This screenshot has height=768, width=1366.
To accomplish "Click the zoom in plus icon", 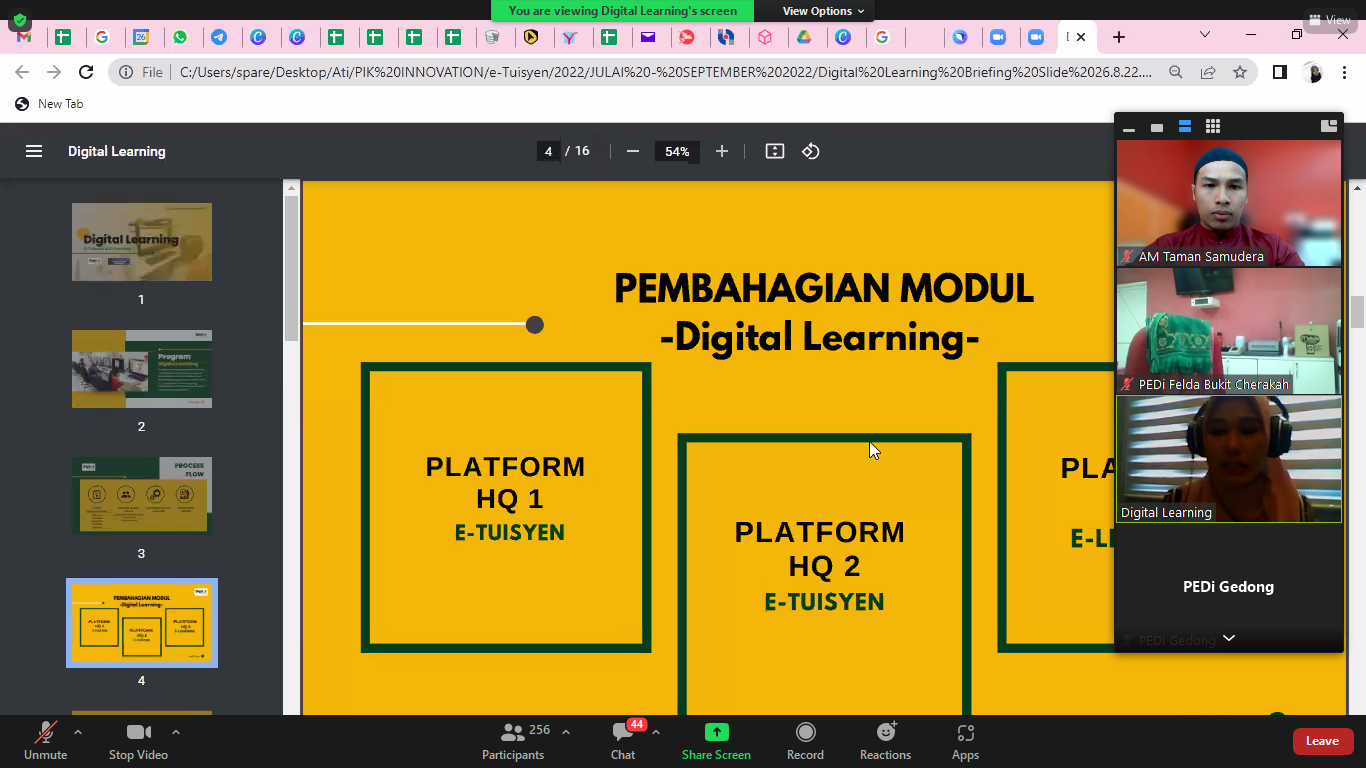I will pos(722,151).
